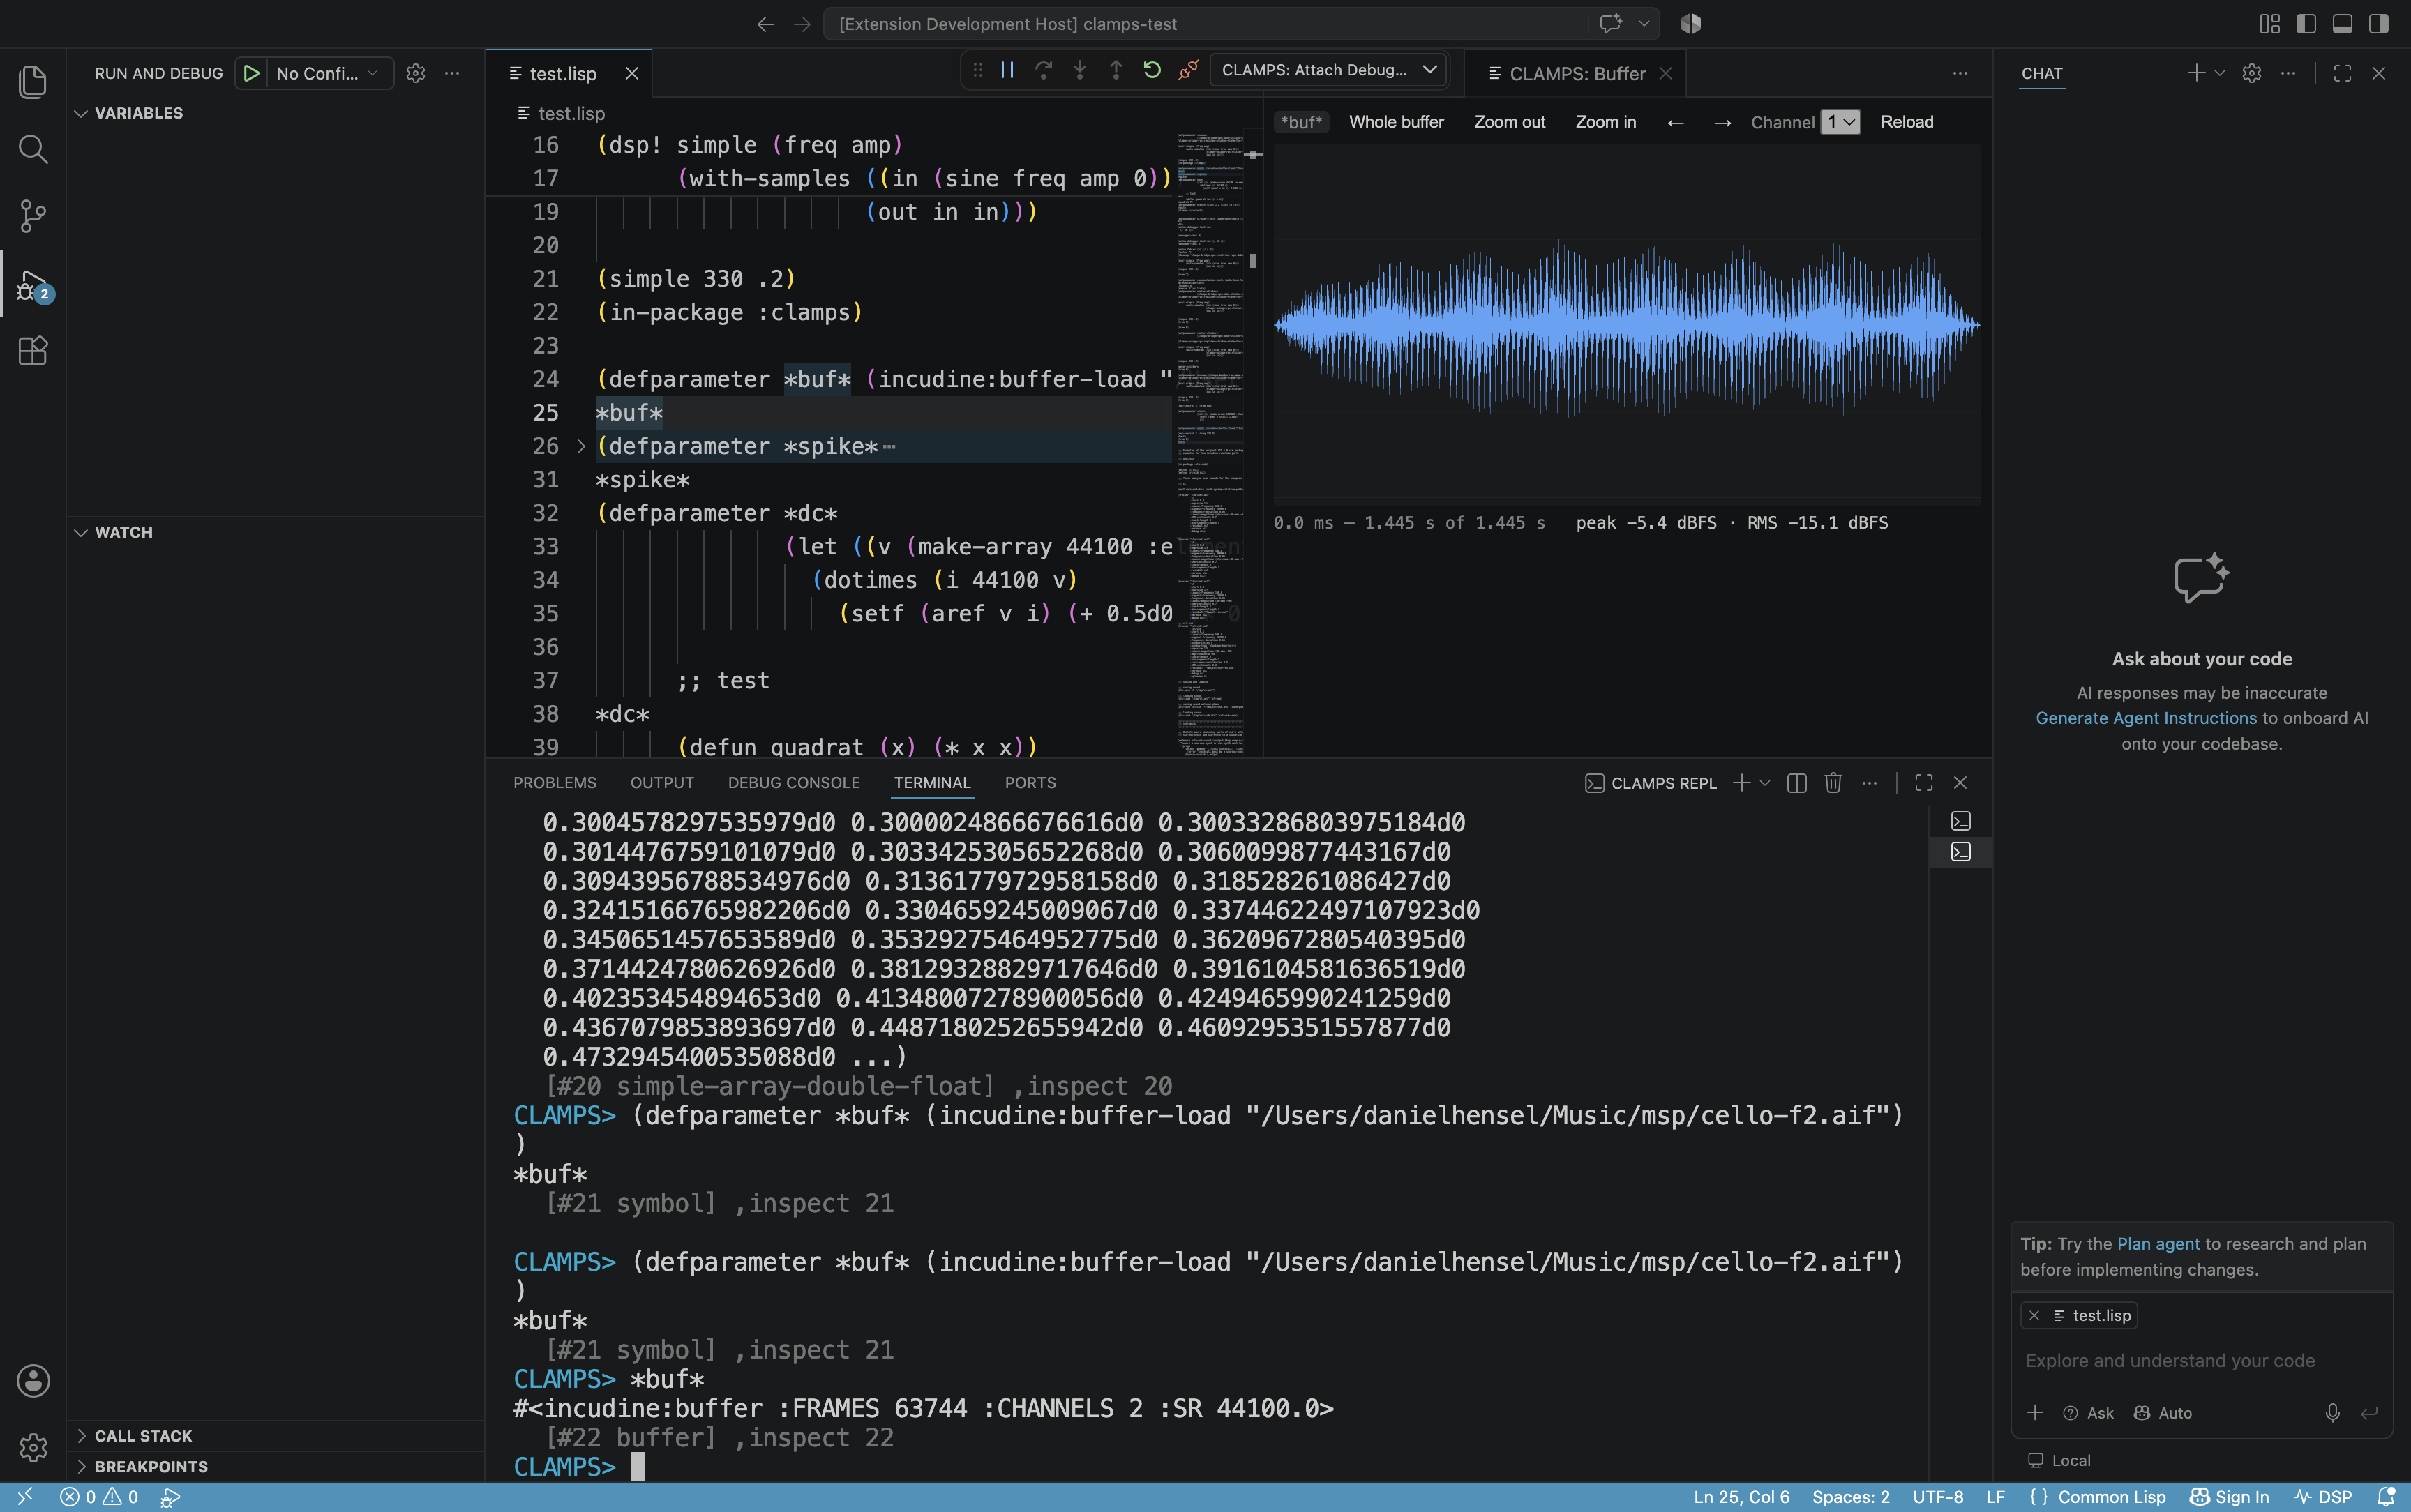Open CLAMPS: Attach Debug session dropdown
Screen dimensions: 2411x1512
(x=1329, y=70)
